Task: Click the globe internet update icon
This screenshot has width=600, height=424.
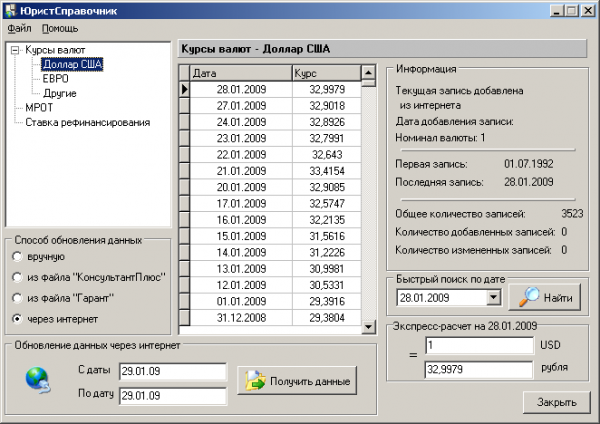Action: coord(38,379)
